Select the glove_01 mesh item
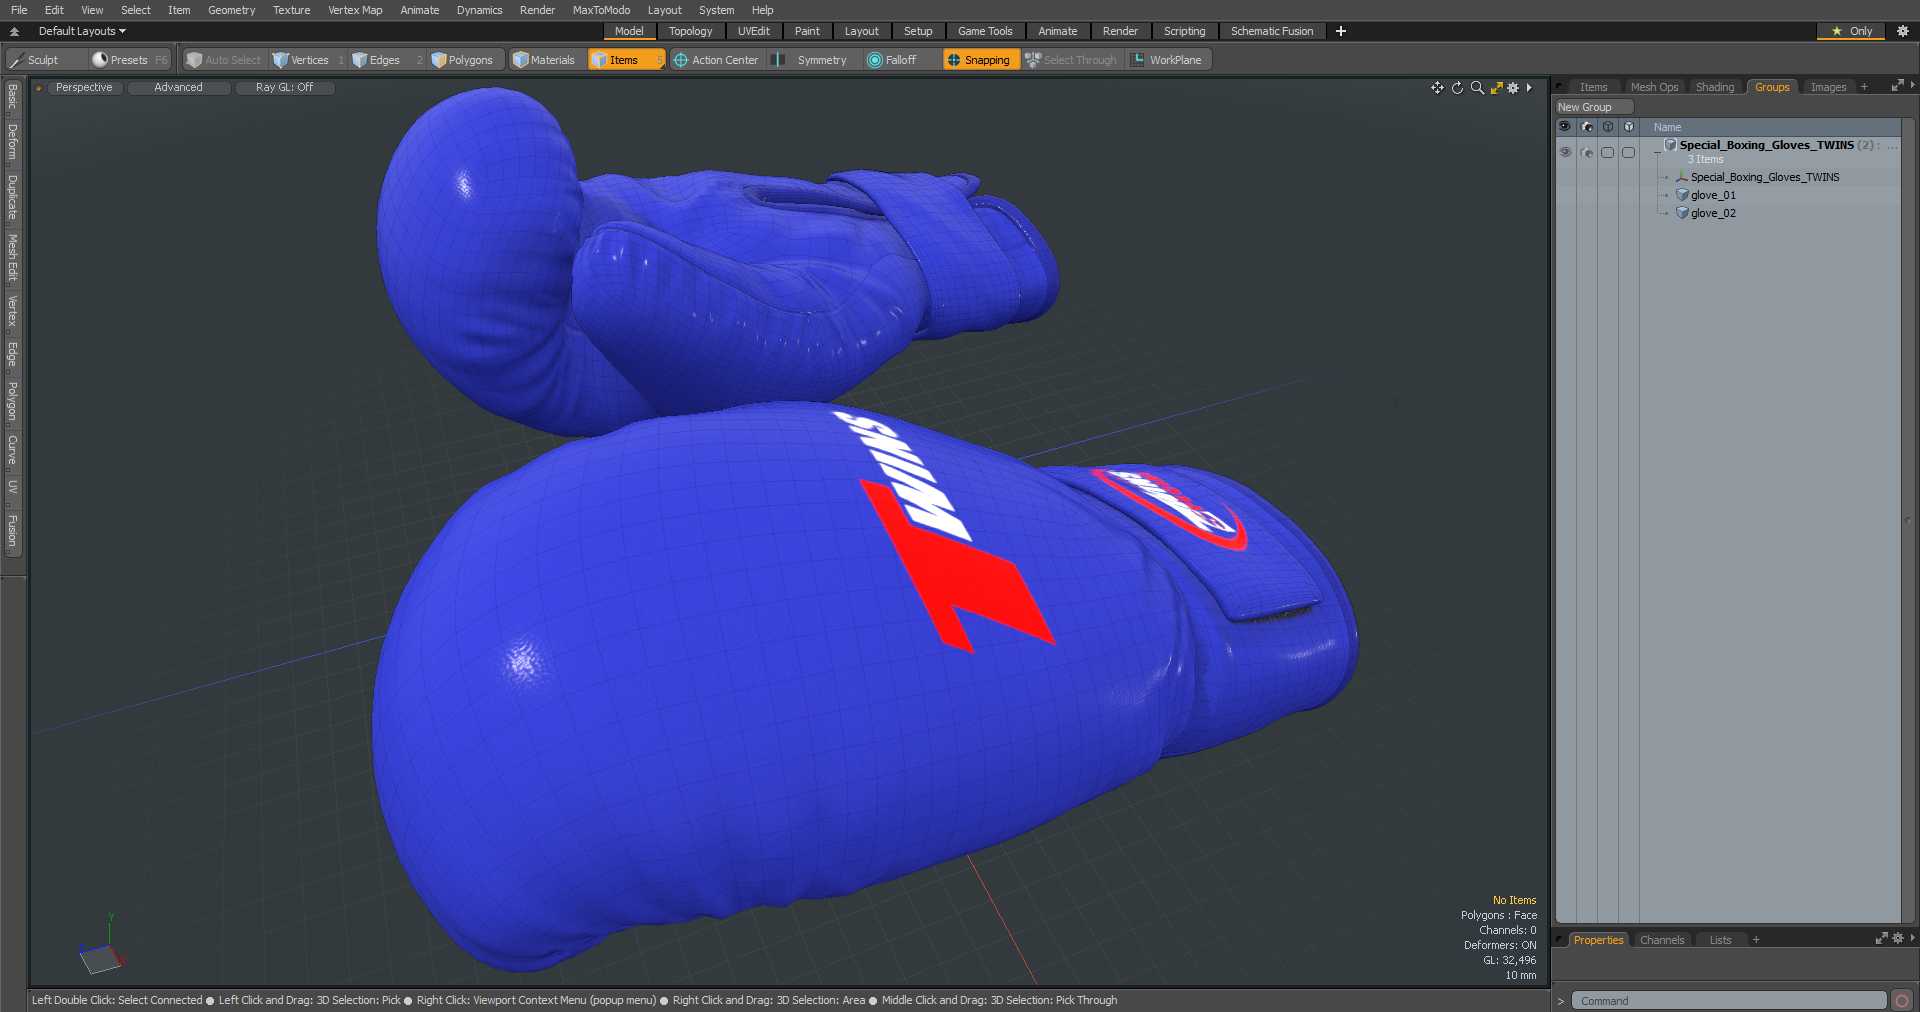 coord(1712,195)
